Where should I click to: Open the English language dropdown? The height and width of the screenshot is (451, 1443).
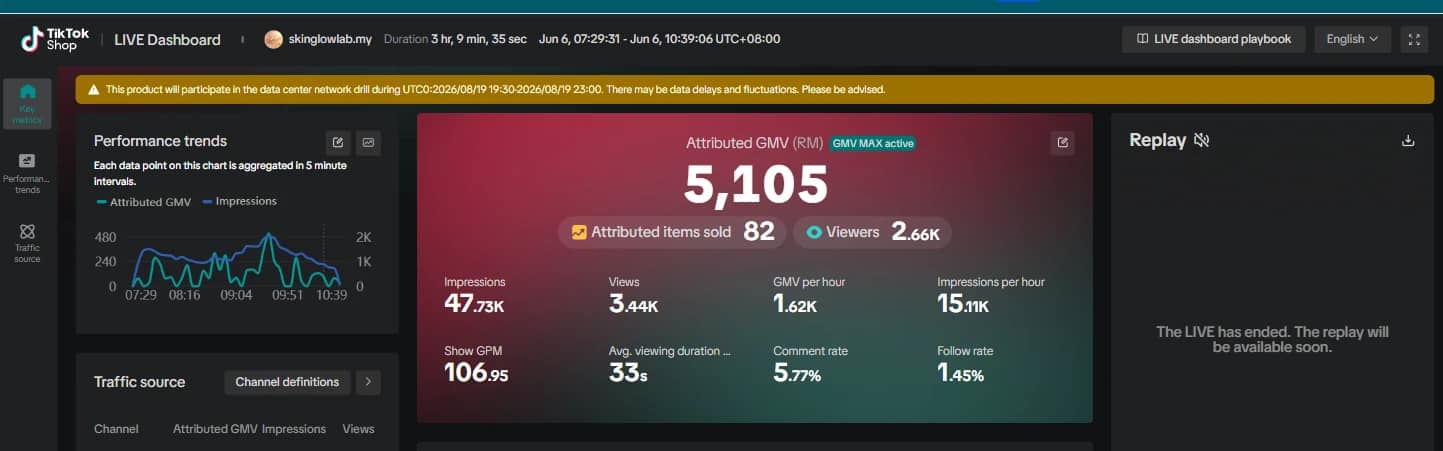[1352, 39]
